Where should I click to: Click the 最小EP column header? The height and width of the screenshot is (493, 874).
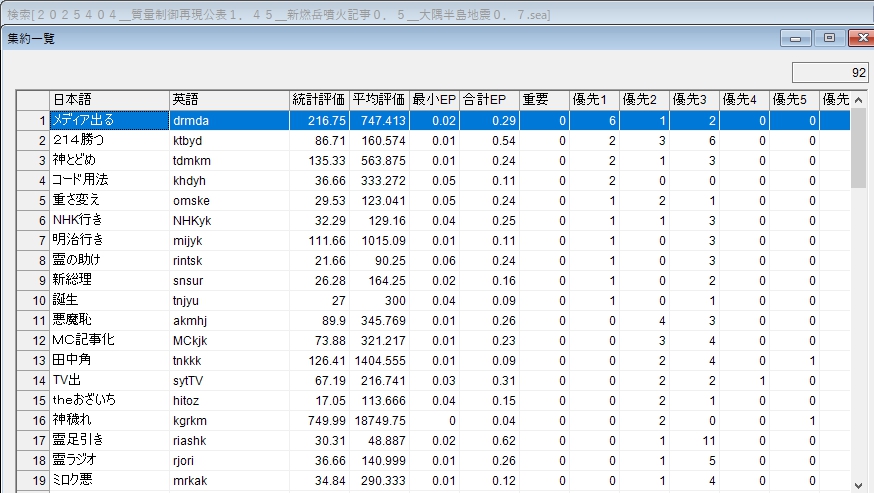(434, 100)
